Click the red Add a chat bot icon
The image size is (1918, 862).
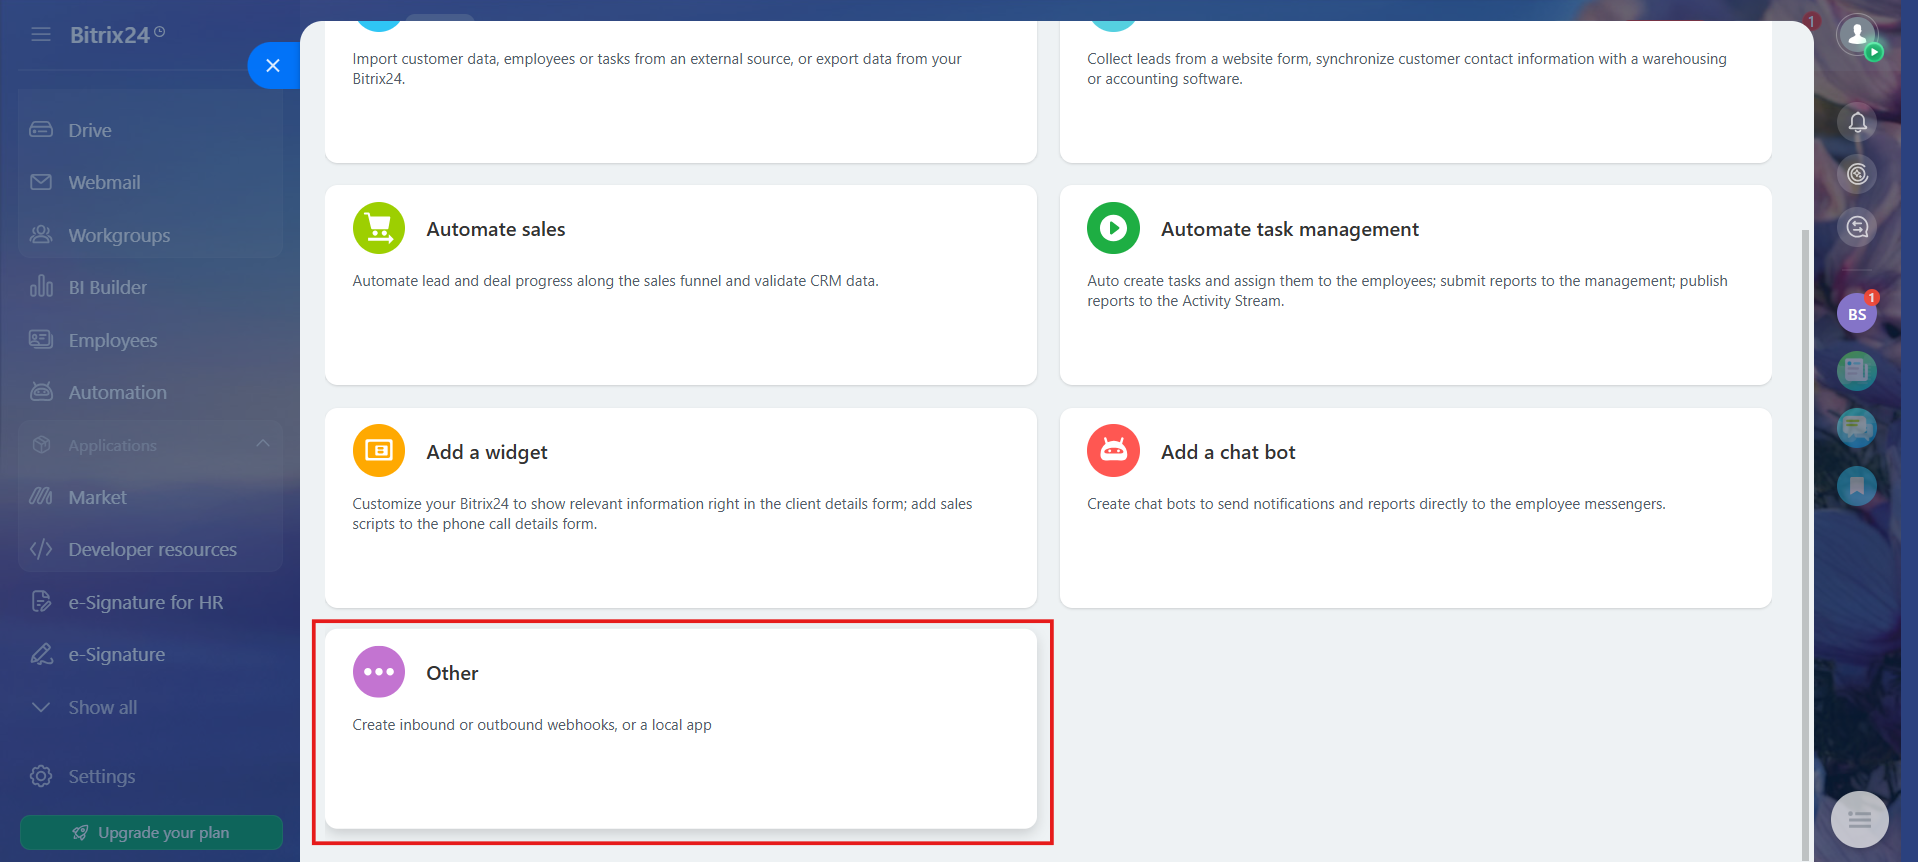tap(1113, 451)
